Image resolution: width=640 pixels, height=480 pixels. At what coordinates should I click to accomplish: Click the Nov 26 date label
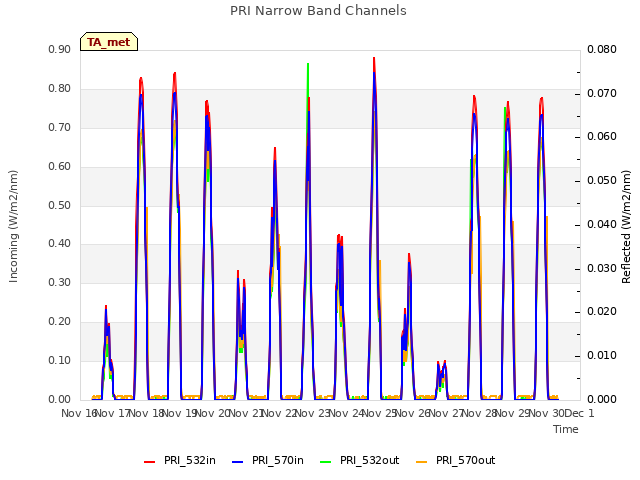[413, 413]
